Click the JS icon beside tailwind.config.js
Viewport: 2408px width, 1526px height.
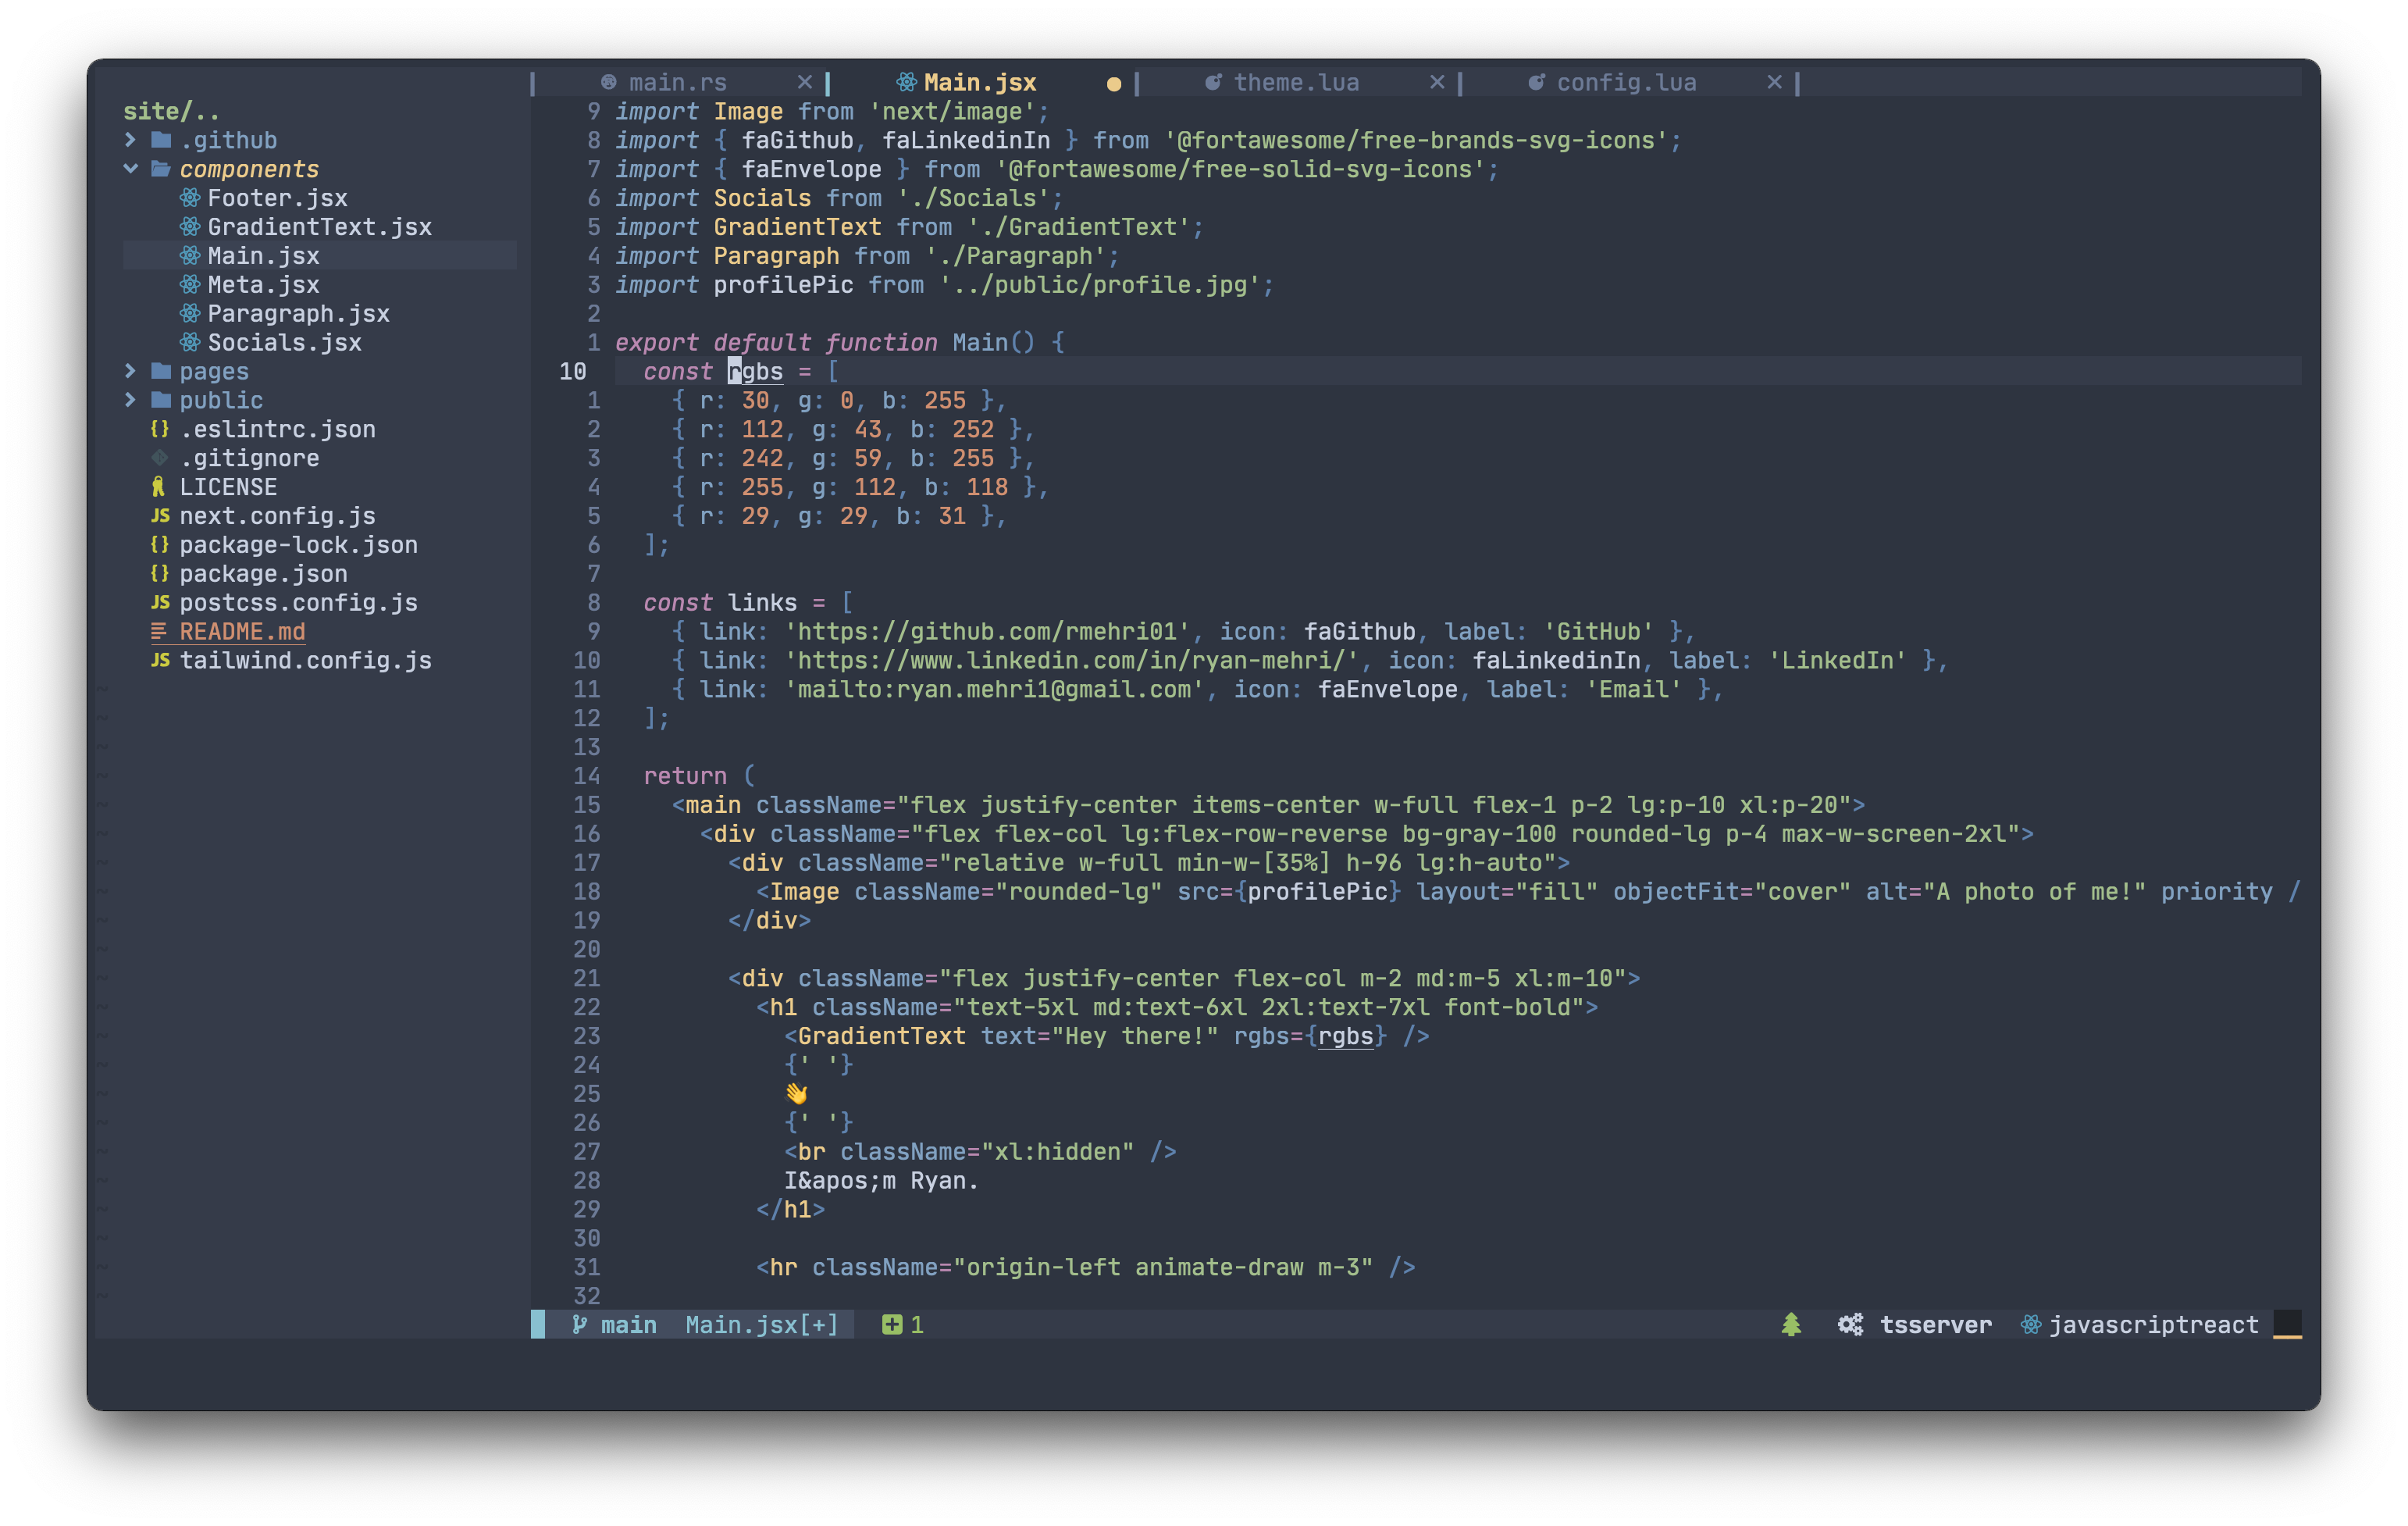[160, 661]
